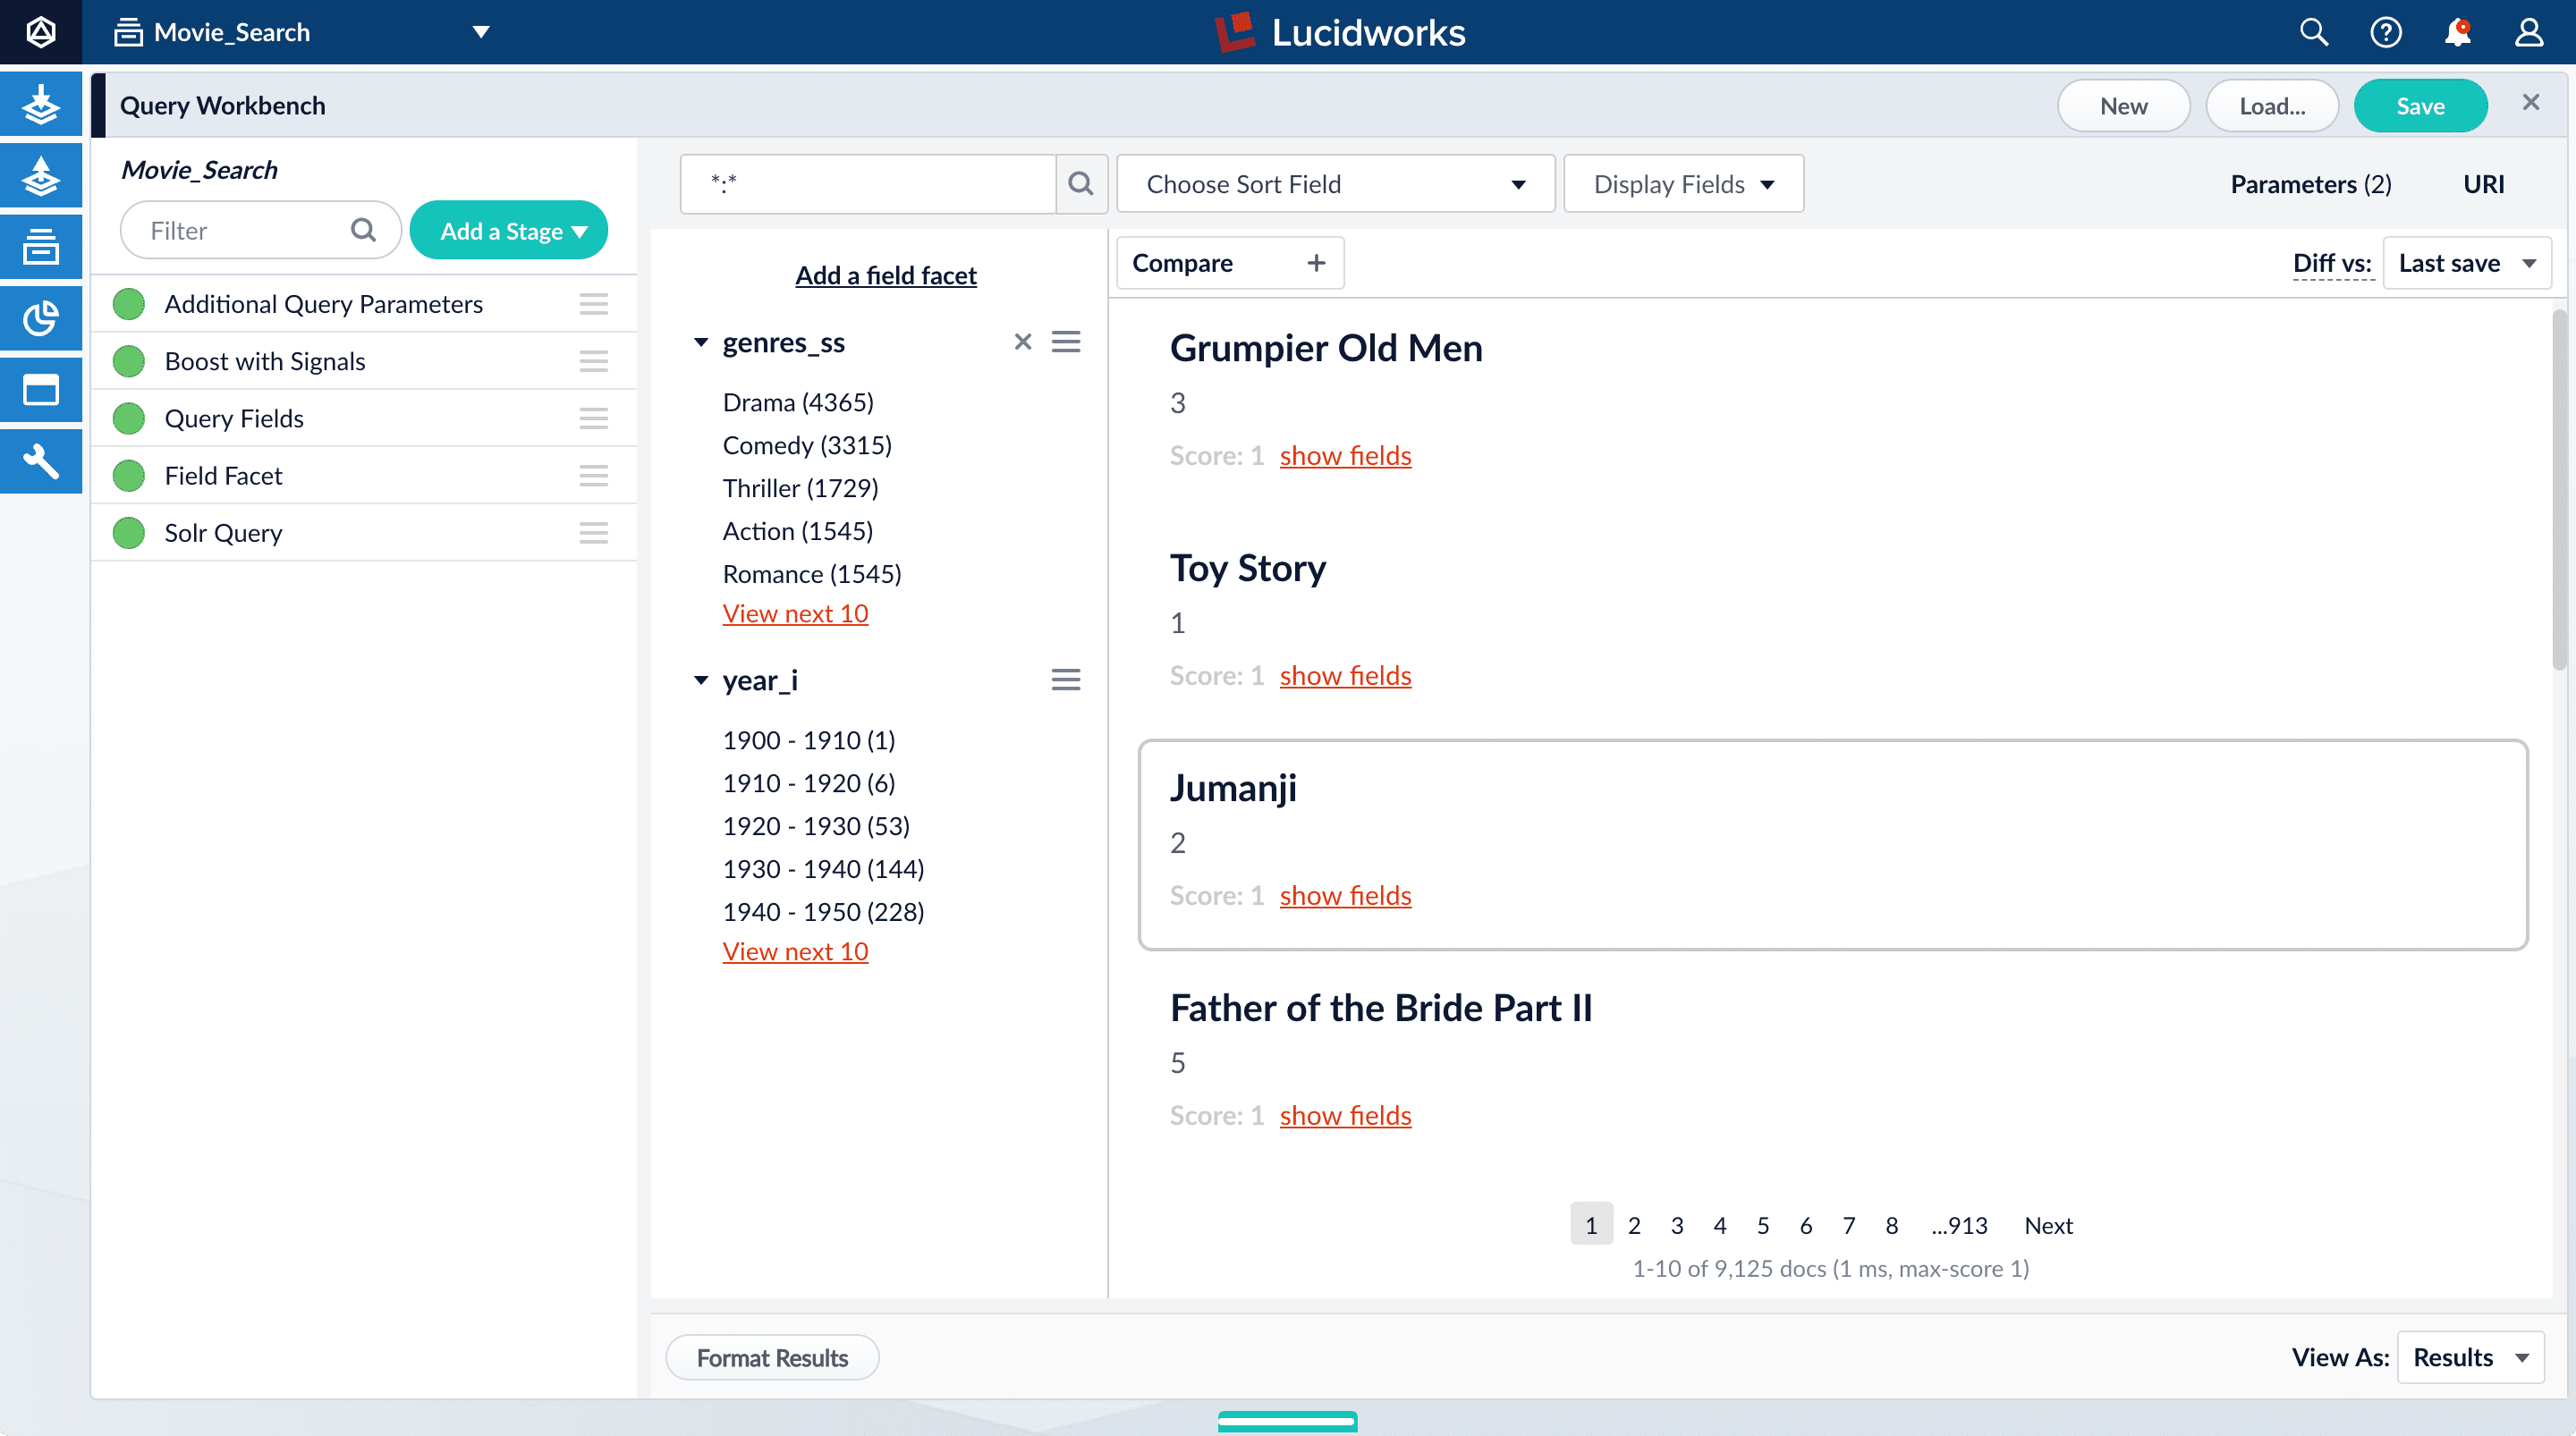Click the query search input field
This screenshot has height=1436, width=2576.
point(867,183)
